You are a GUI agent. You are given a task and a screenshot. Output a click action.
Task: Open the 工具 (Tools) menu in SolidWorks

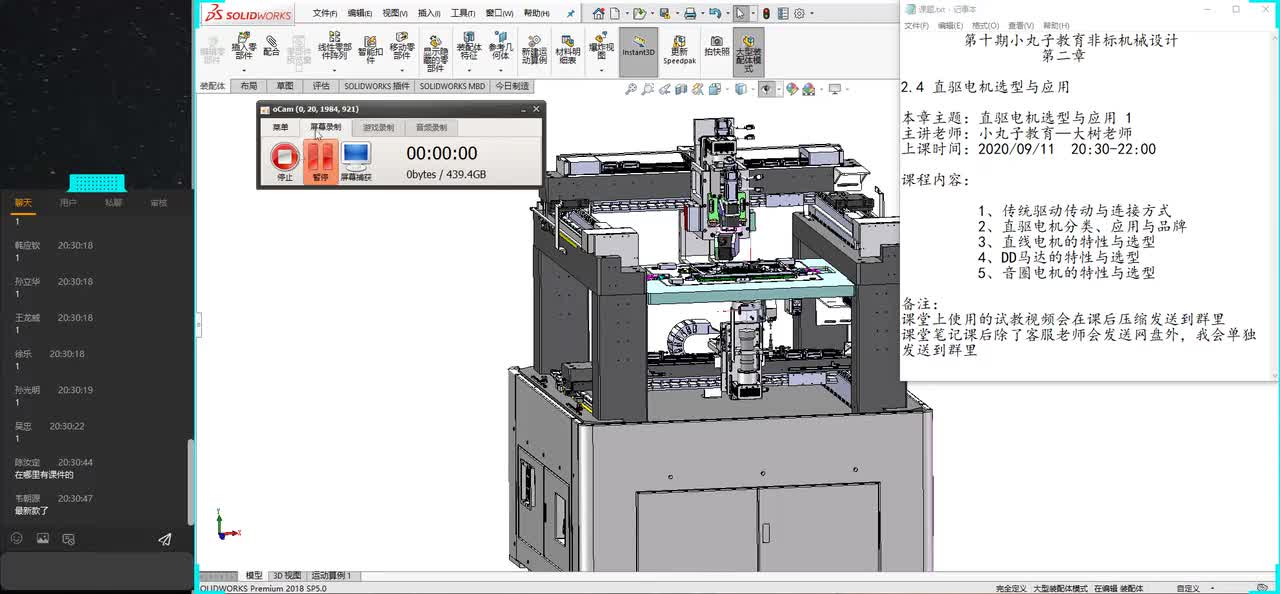[462, 14]
